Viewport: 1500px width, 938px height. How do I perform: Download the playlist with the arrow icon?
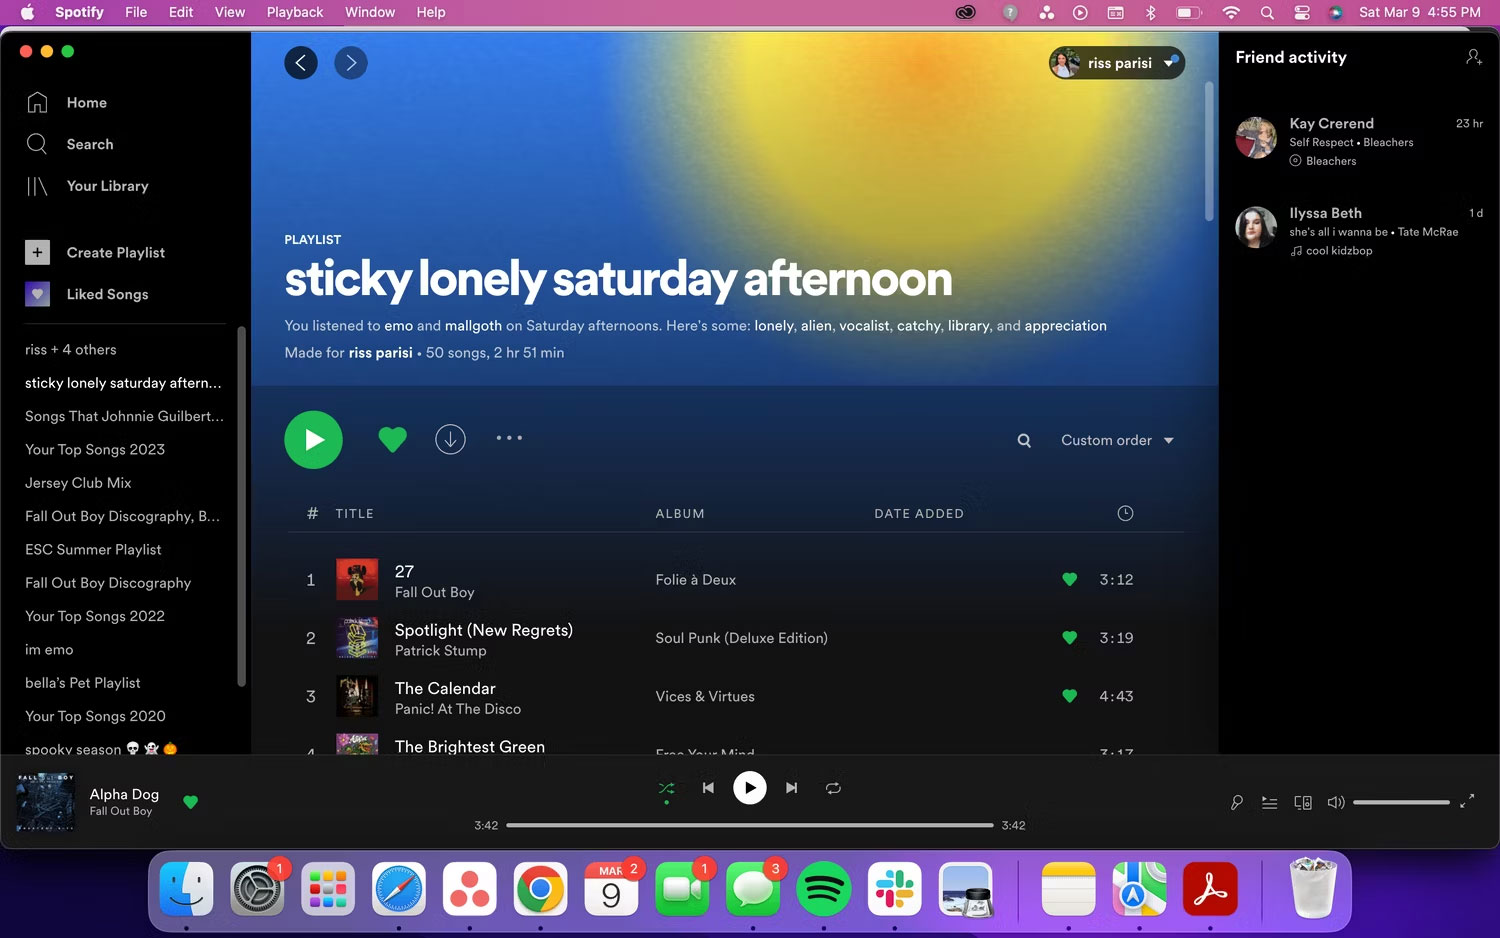pos(450,439)
